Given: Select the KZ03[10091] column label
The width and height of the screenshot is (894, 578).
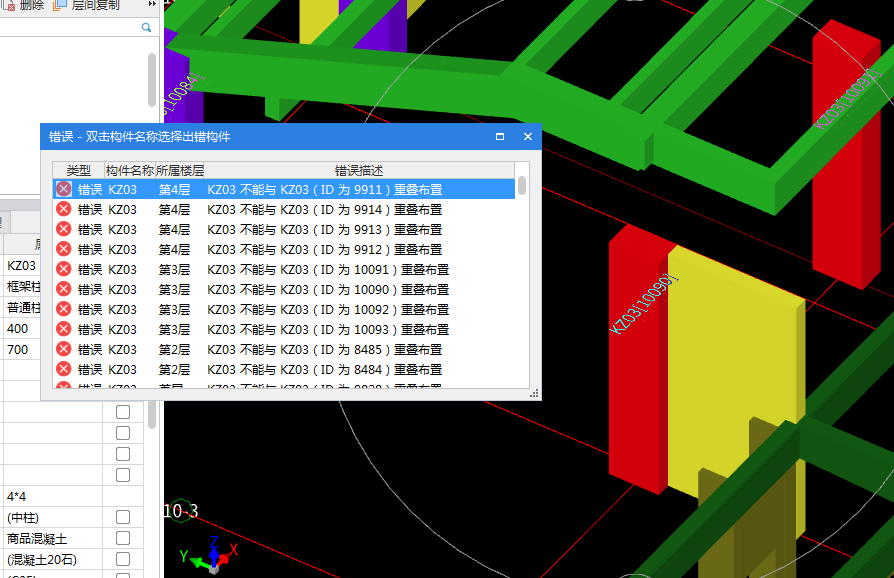Looking at the screenshot, I should pos(848,99).
